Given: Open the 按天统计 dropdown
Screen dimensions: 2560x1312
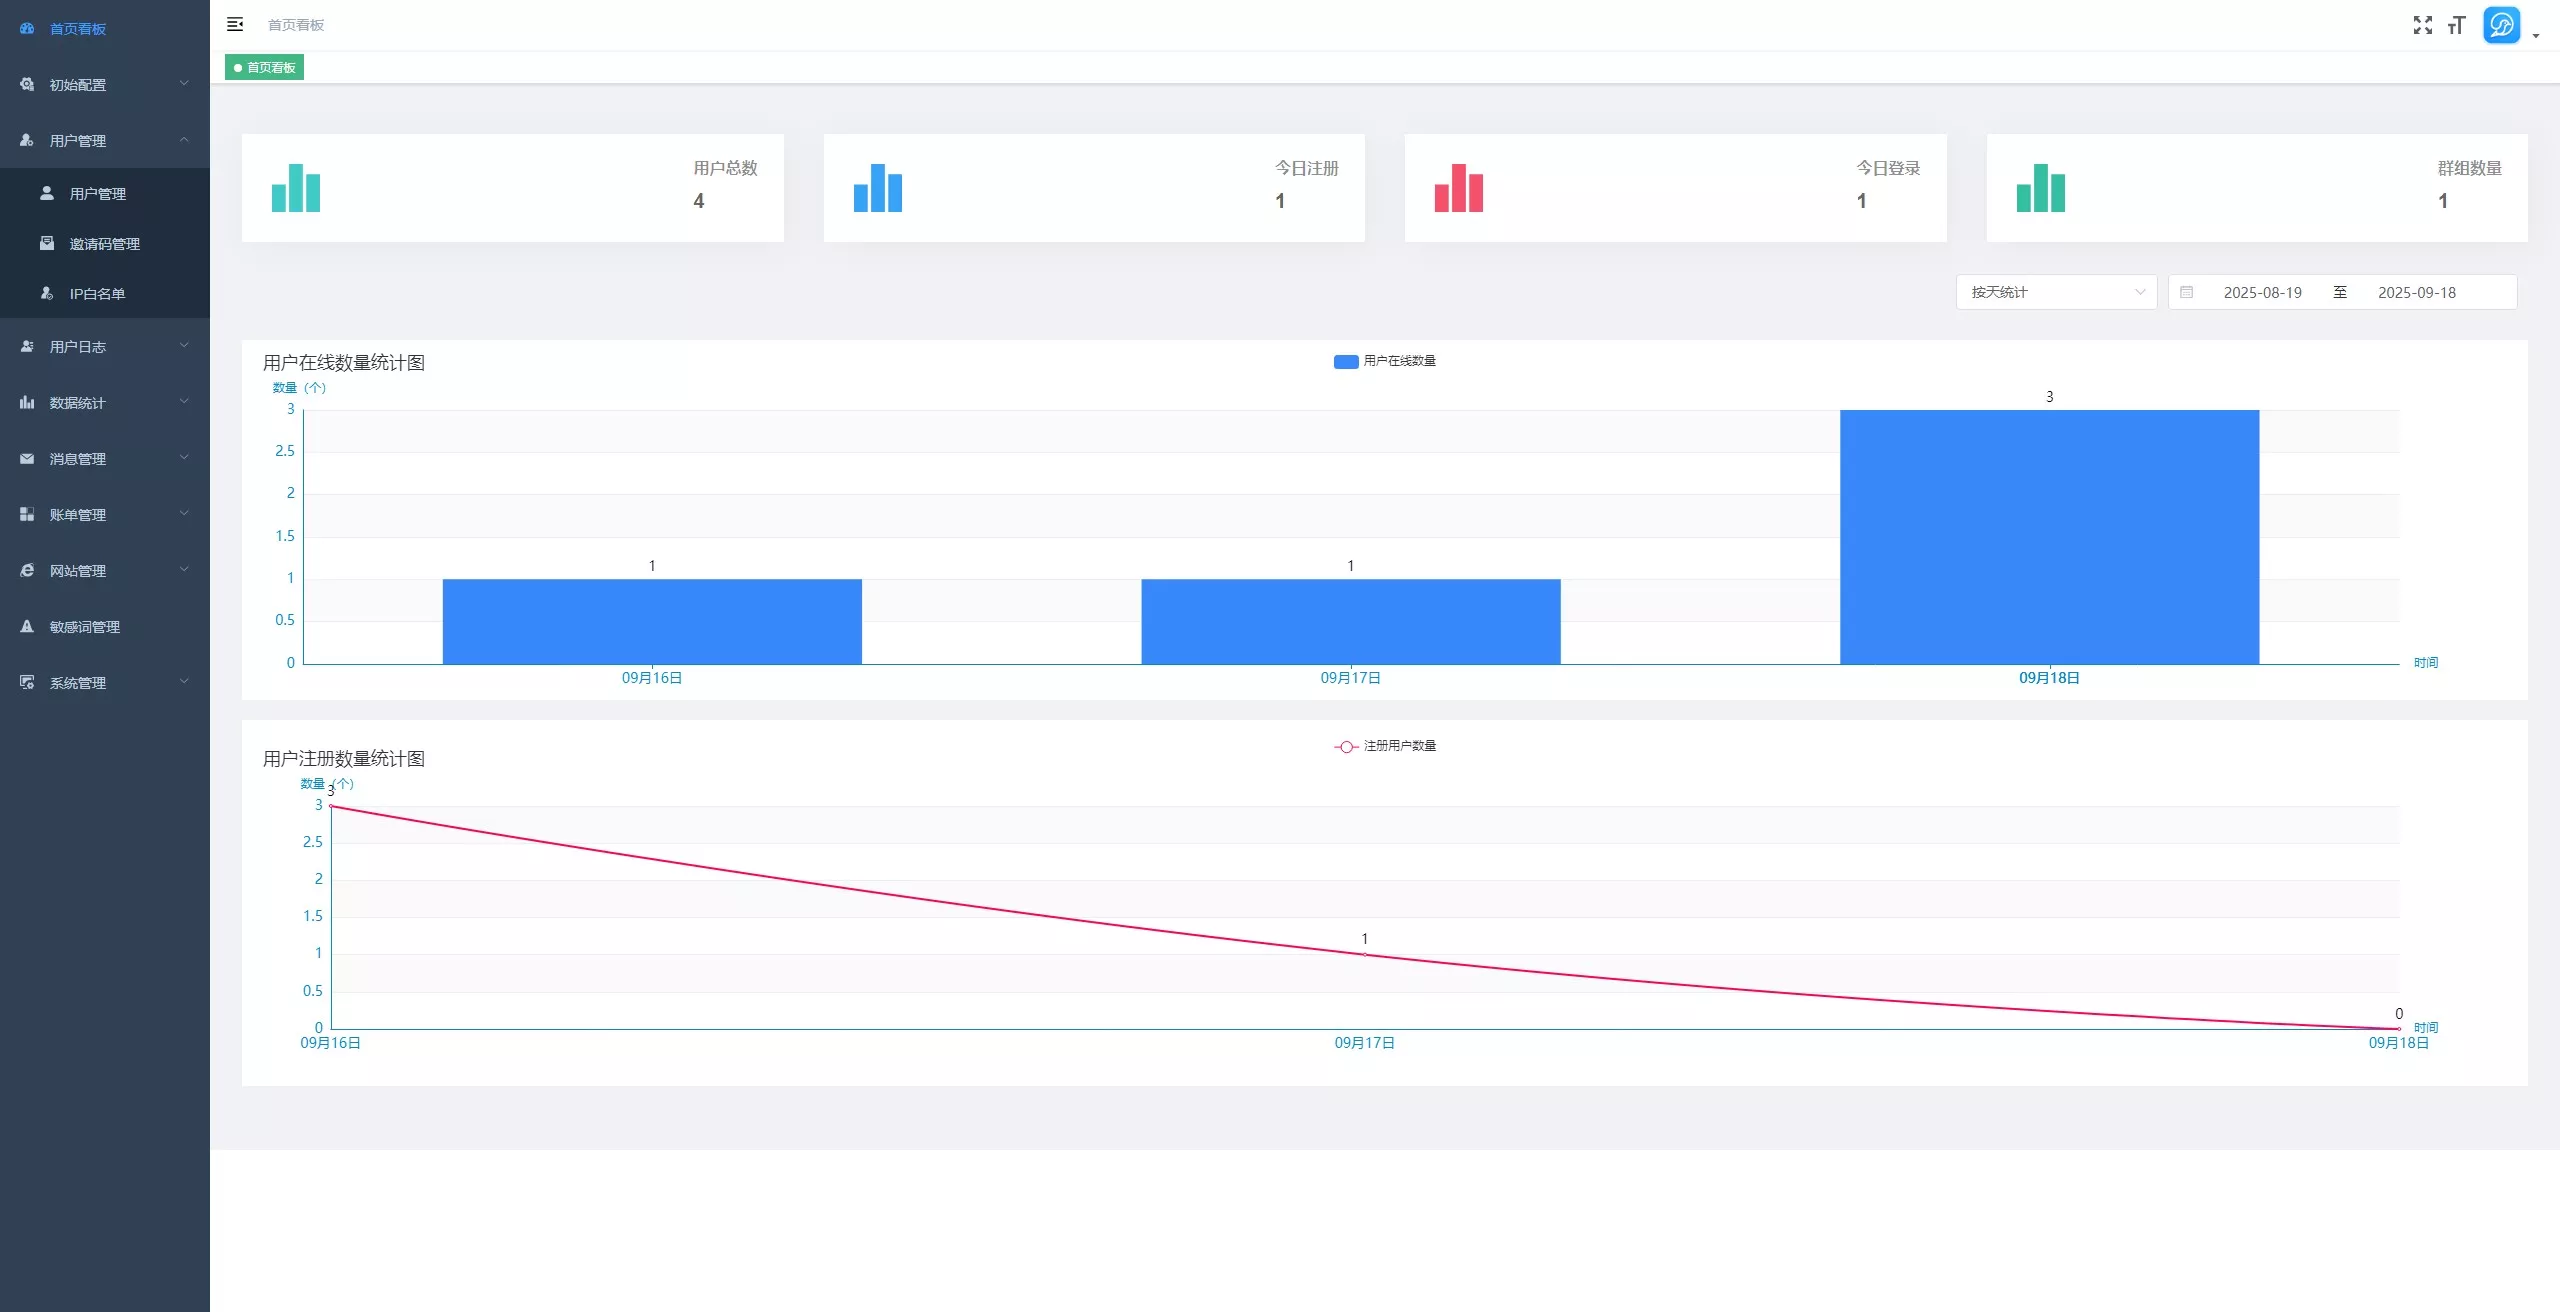Looking at the screenshot, I should [x=2056, y=292].
